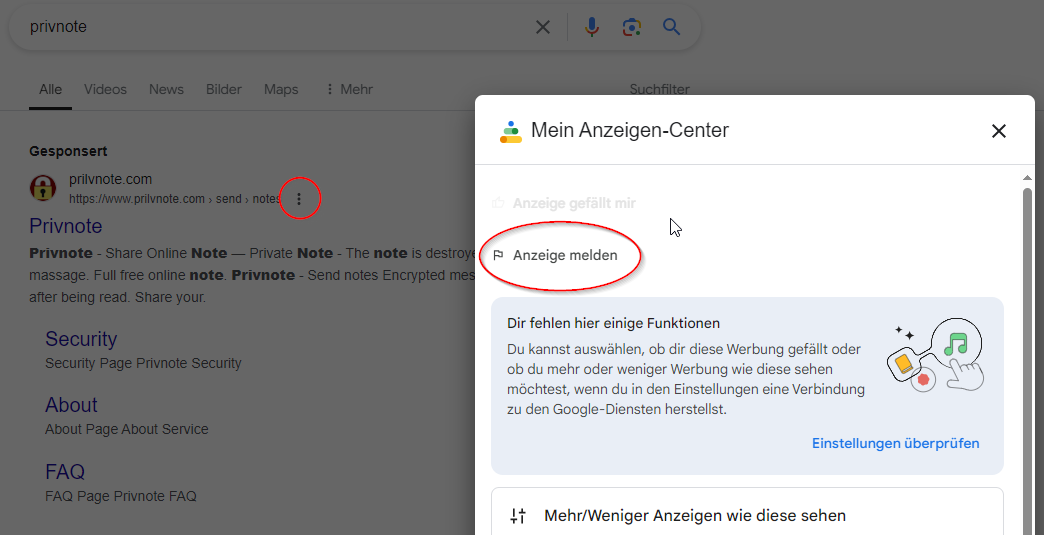Switch to the Bilder tab
This screenshot has height=535, width=1044.
[224, 89]
